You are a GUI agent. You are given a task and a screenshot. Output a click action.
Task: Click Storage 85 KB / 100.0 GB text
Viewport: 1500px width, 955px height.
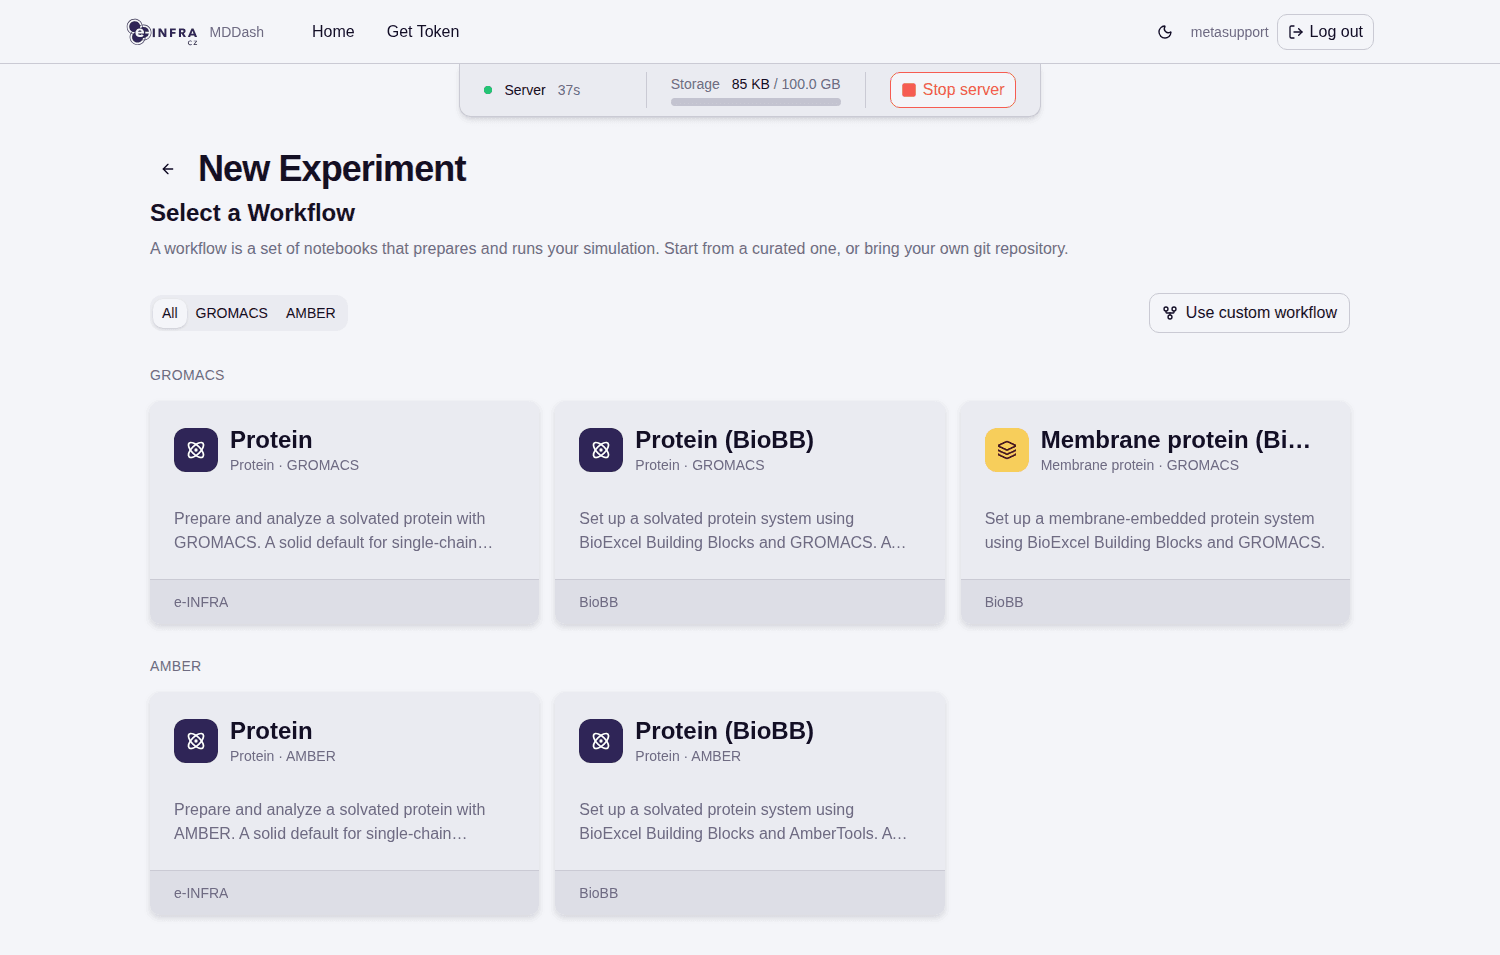coord(756,84)
